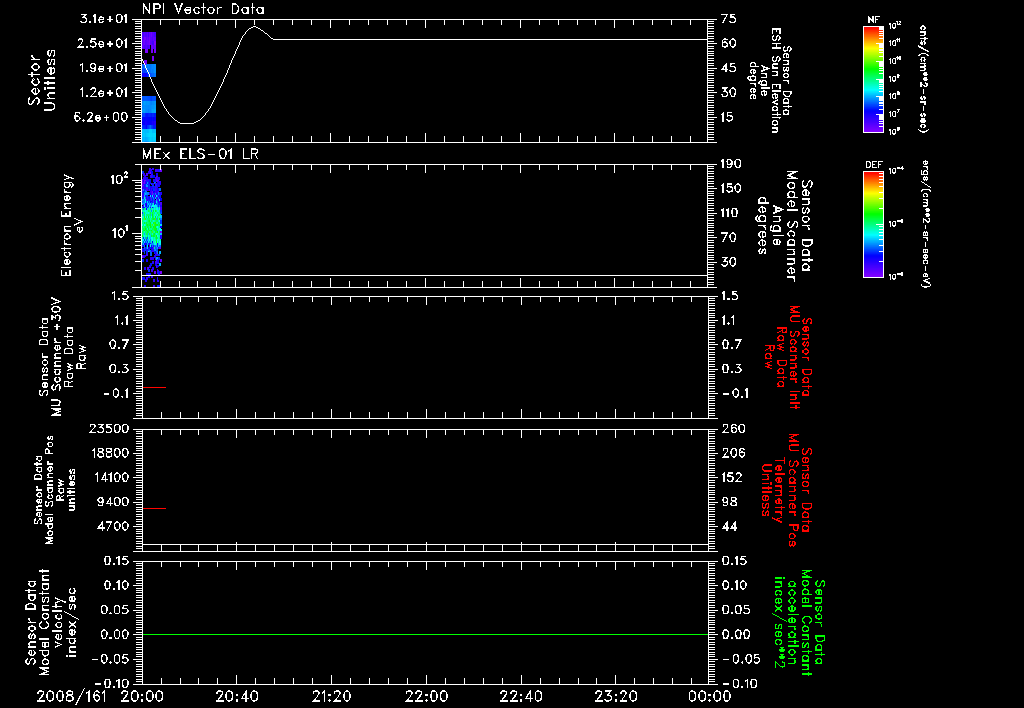
Task: Click the "9400" scanner position tick label
Action: coord(114,502)
